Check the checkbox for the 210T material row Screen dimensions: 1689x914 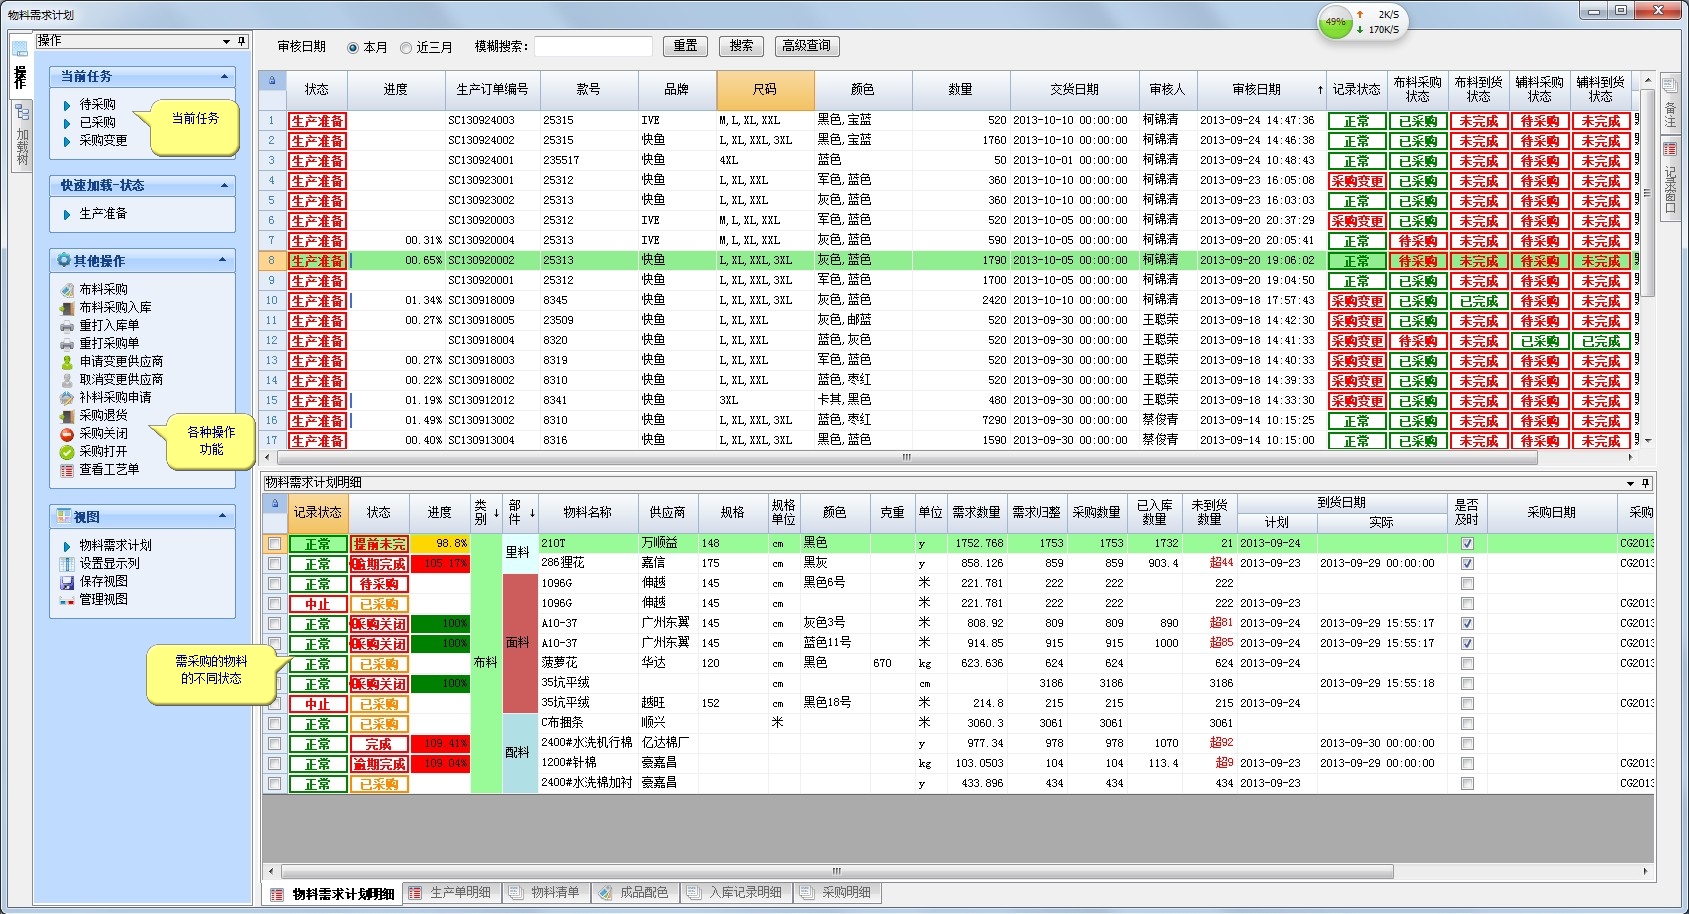[274, 543]
